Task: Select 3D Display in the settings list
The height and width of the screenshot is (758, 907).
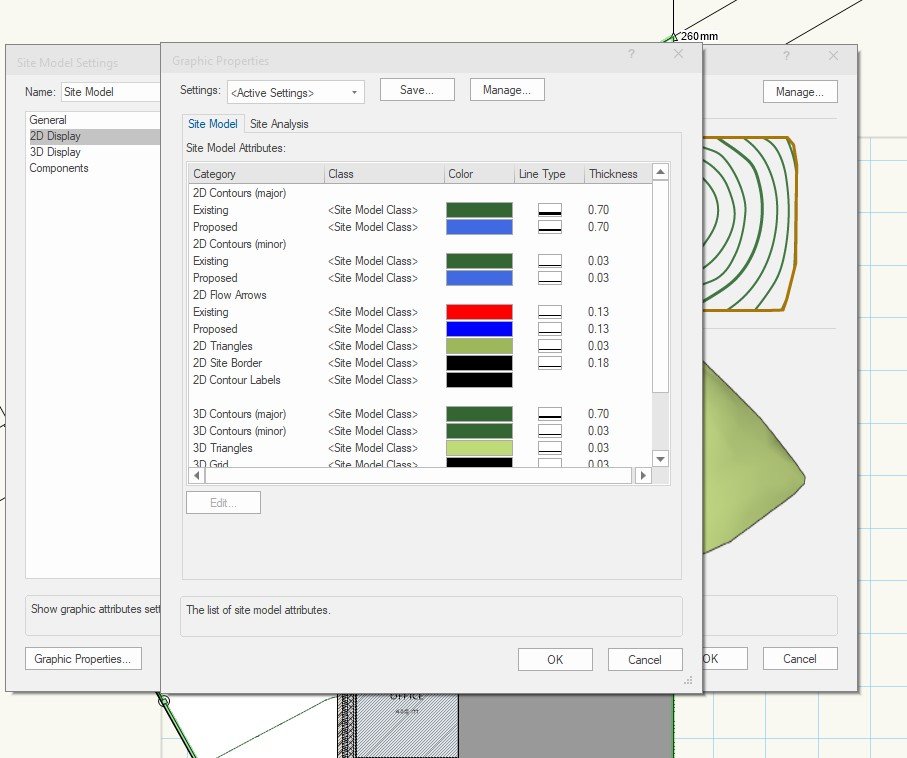Action: 56,151
